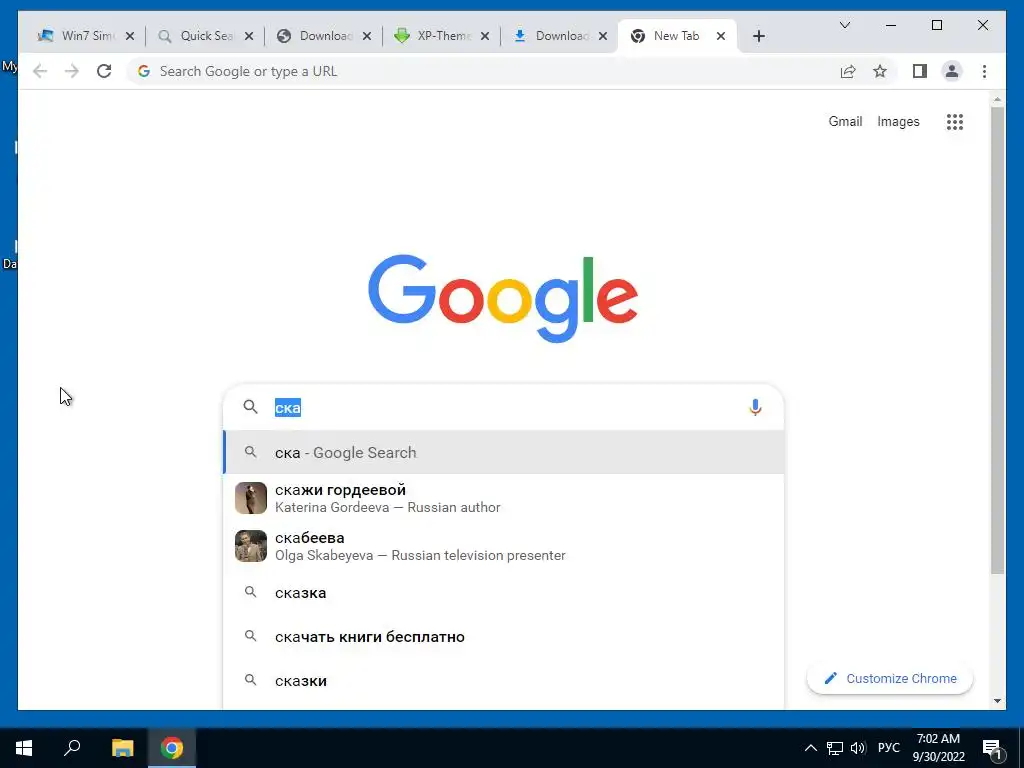
Task: Click the magnifier icon in search box
Action: tap(250, 407)
